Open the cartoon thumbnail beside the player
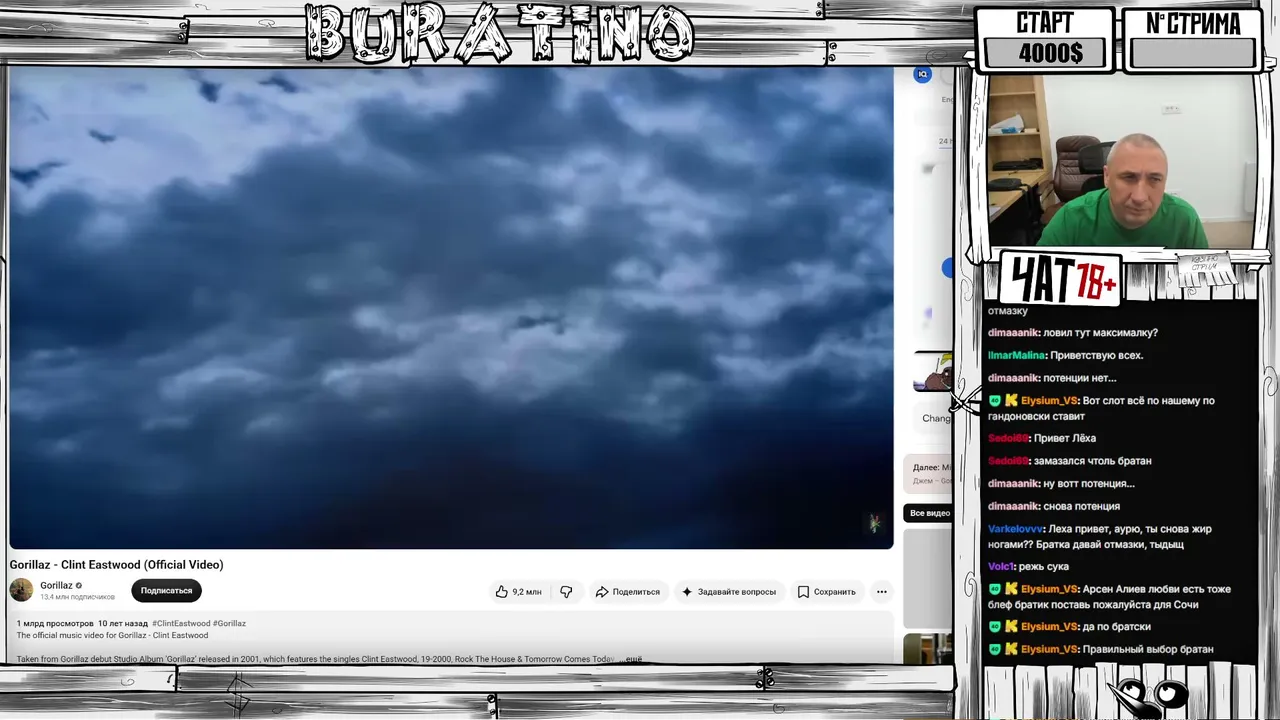 click(x=933, y=371)
